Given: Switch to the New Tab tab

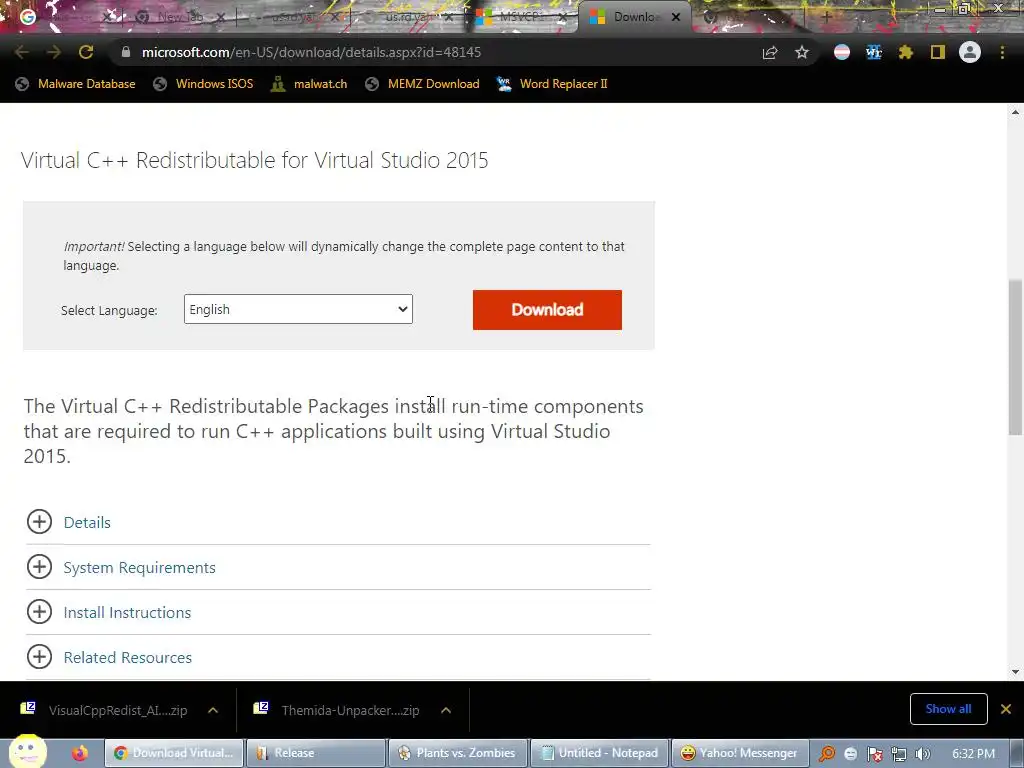Looking at the screenshot, I should click(x=176, y=17).
